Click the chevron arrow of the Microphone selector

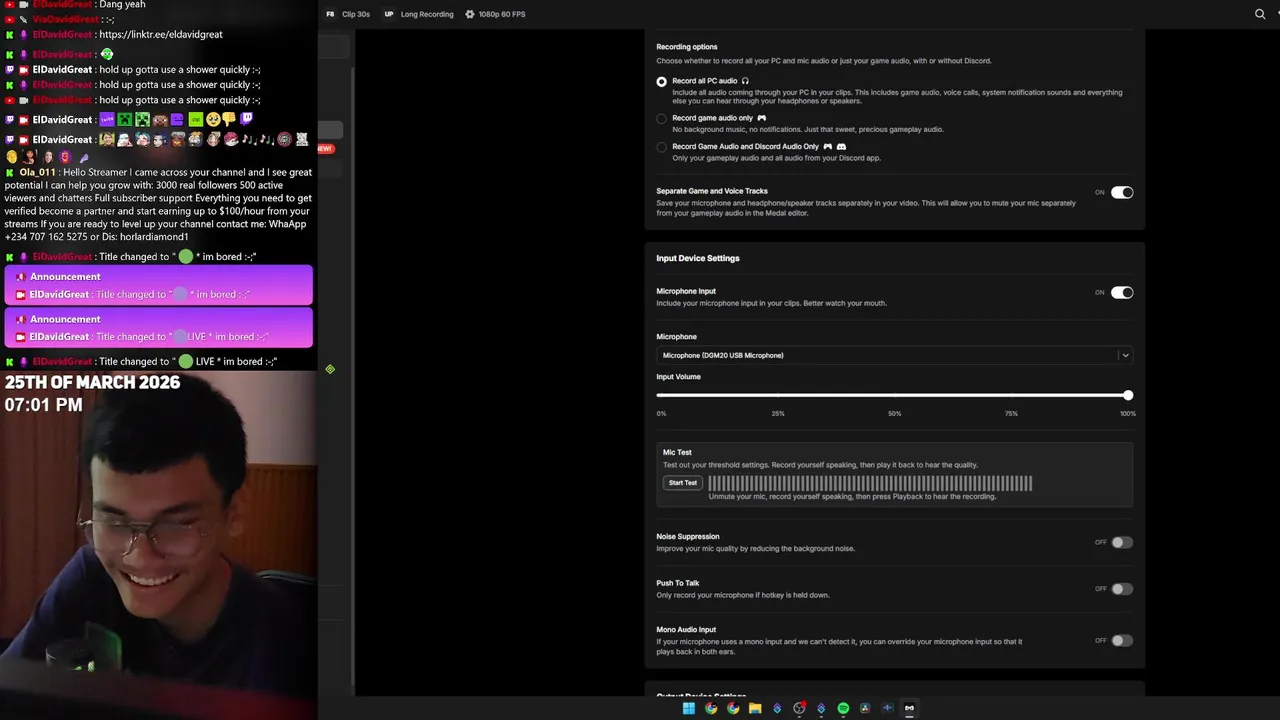pos(1125,355)
